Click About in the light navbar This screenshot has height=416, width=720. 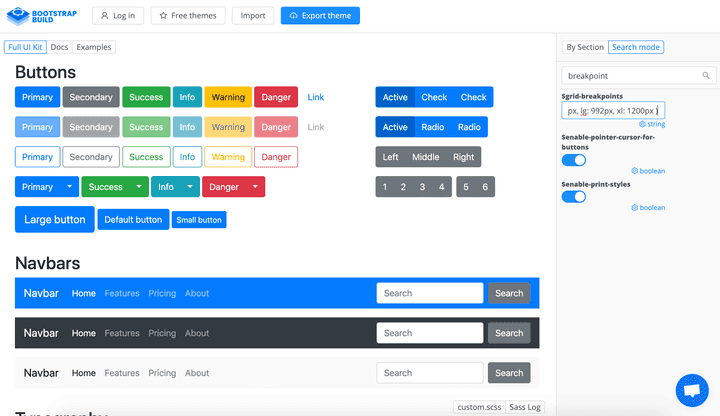[197, 373]
